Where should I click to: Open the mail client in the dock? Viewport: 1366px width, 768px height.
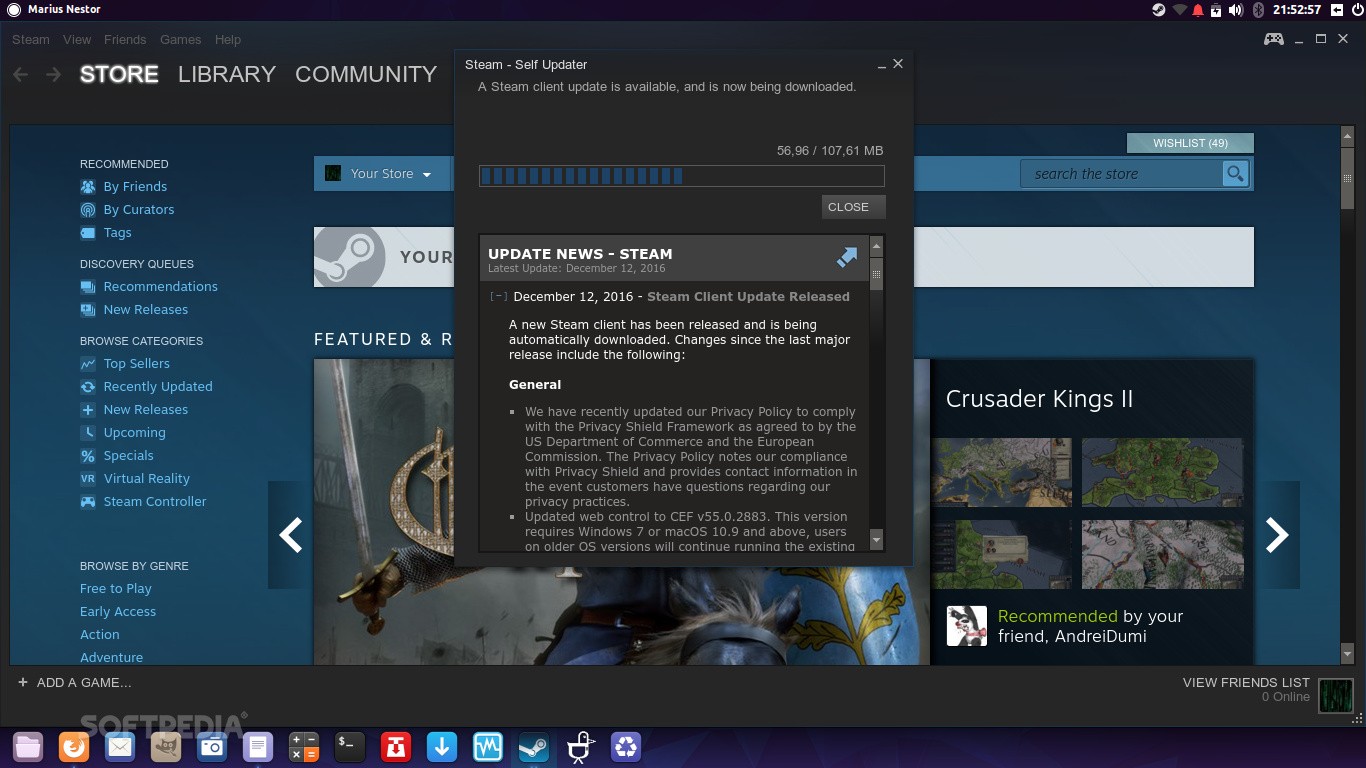tap(120, 746)
